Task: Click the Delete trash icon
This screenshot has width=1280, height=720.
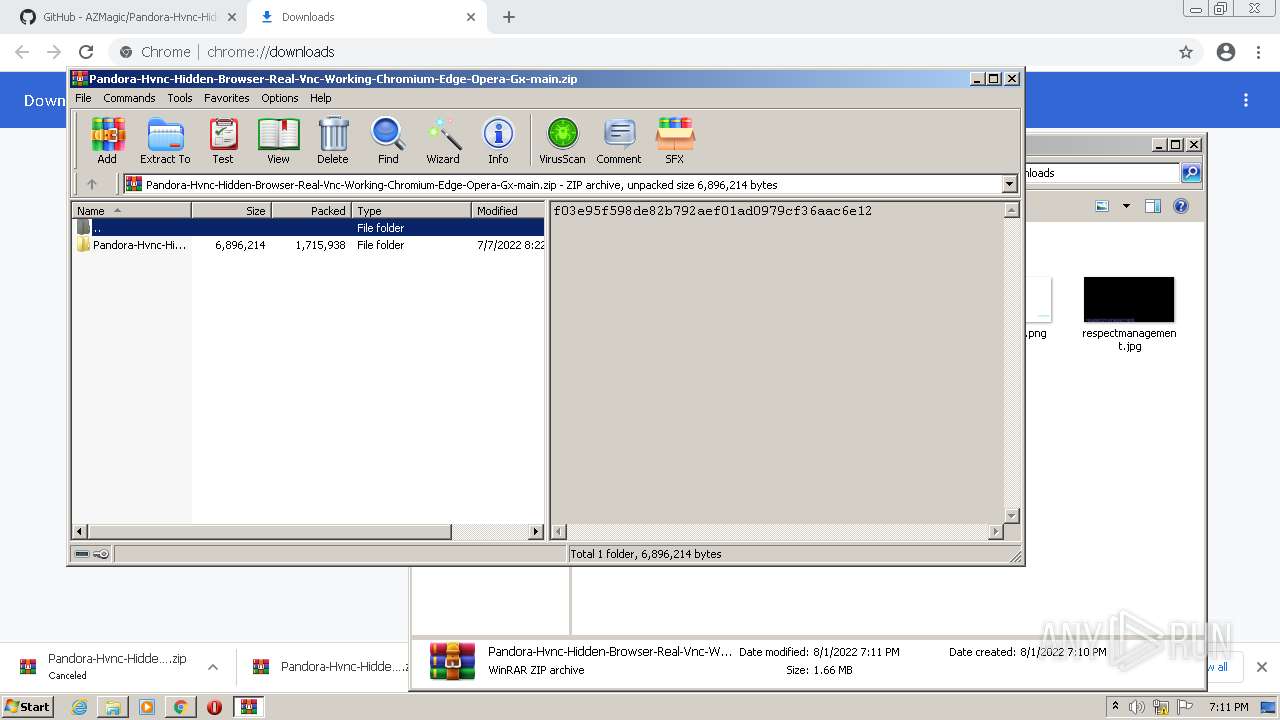Action: 333,141
